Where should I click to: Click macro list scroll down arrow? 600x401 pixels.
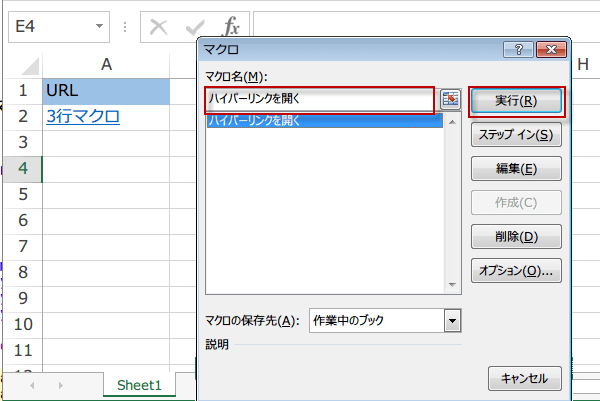click(x=452, y=285)
